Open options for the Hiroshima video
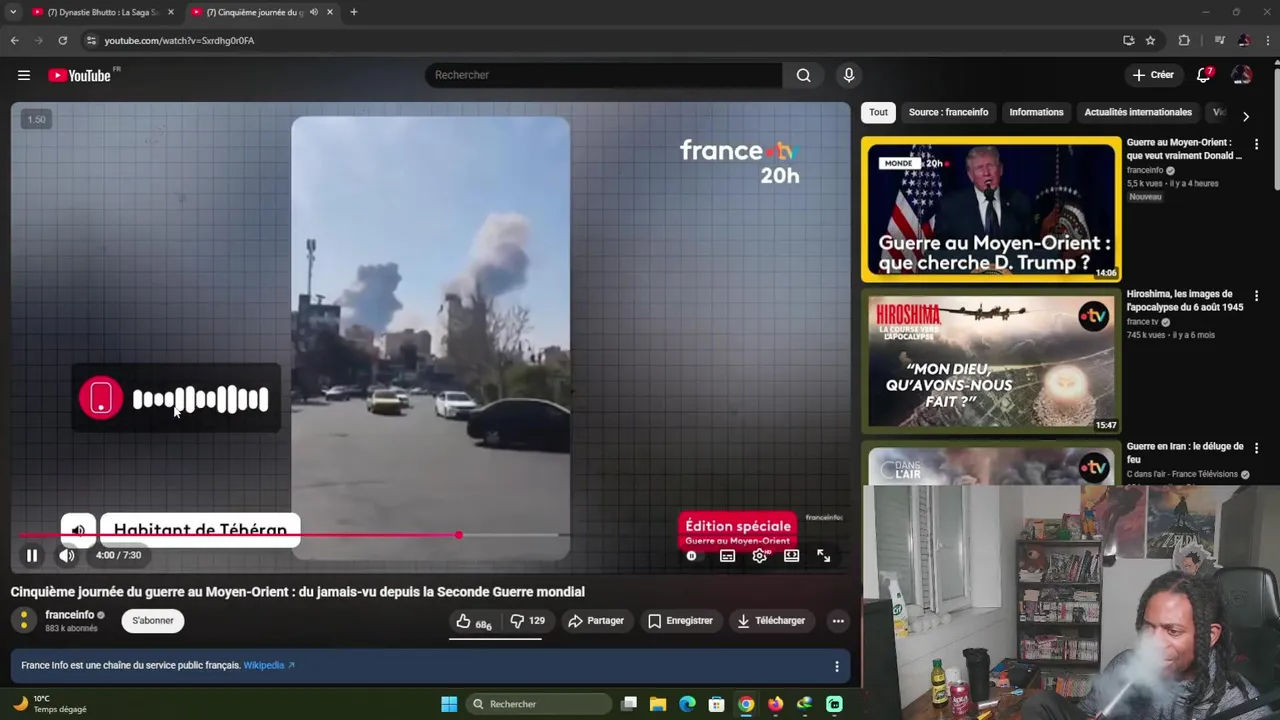The height and width of the screenshot is (720, 1280). tap(1256, 296)
